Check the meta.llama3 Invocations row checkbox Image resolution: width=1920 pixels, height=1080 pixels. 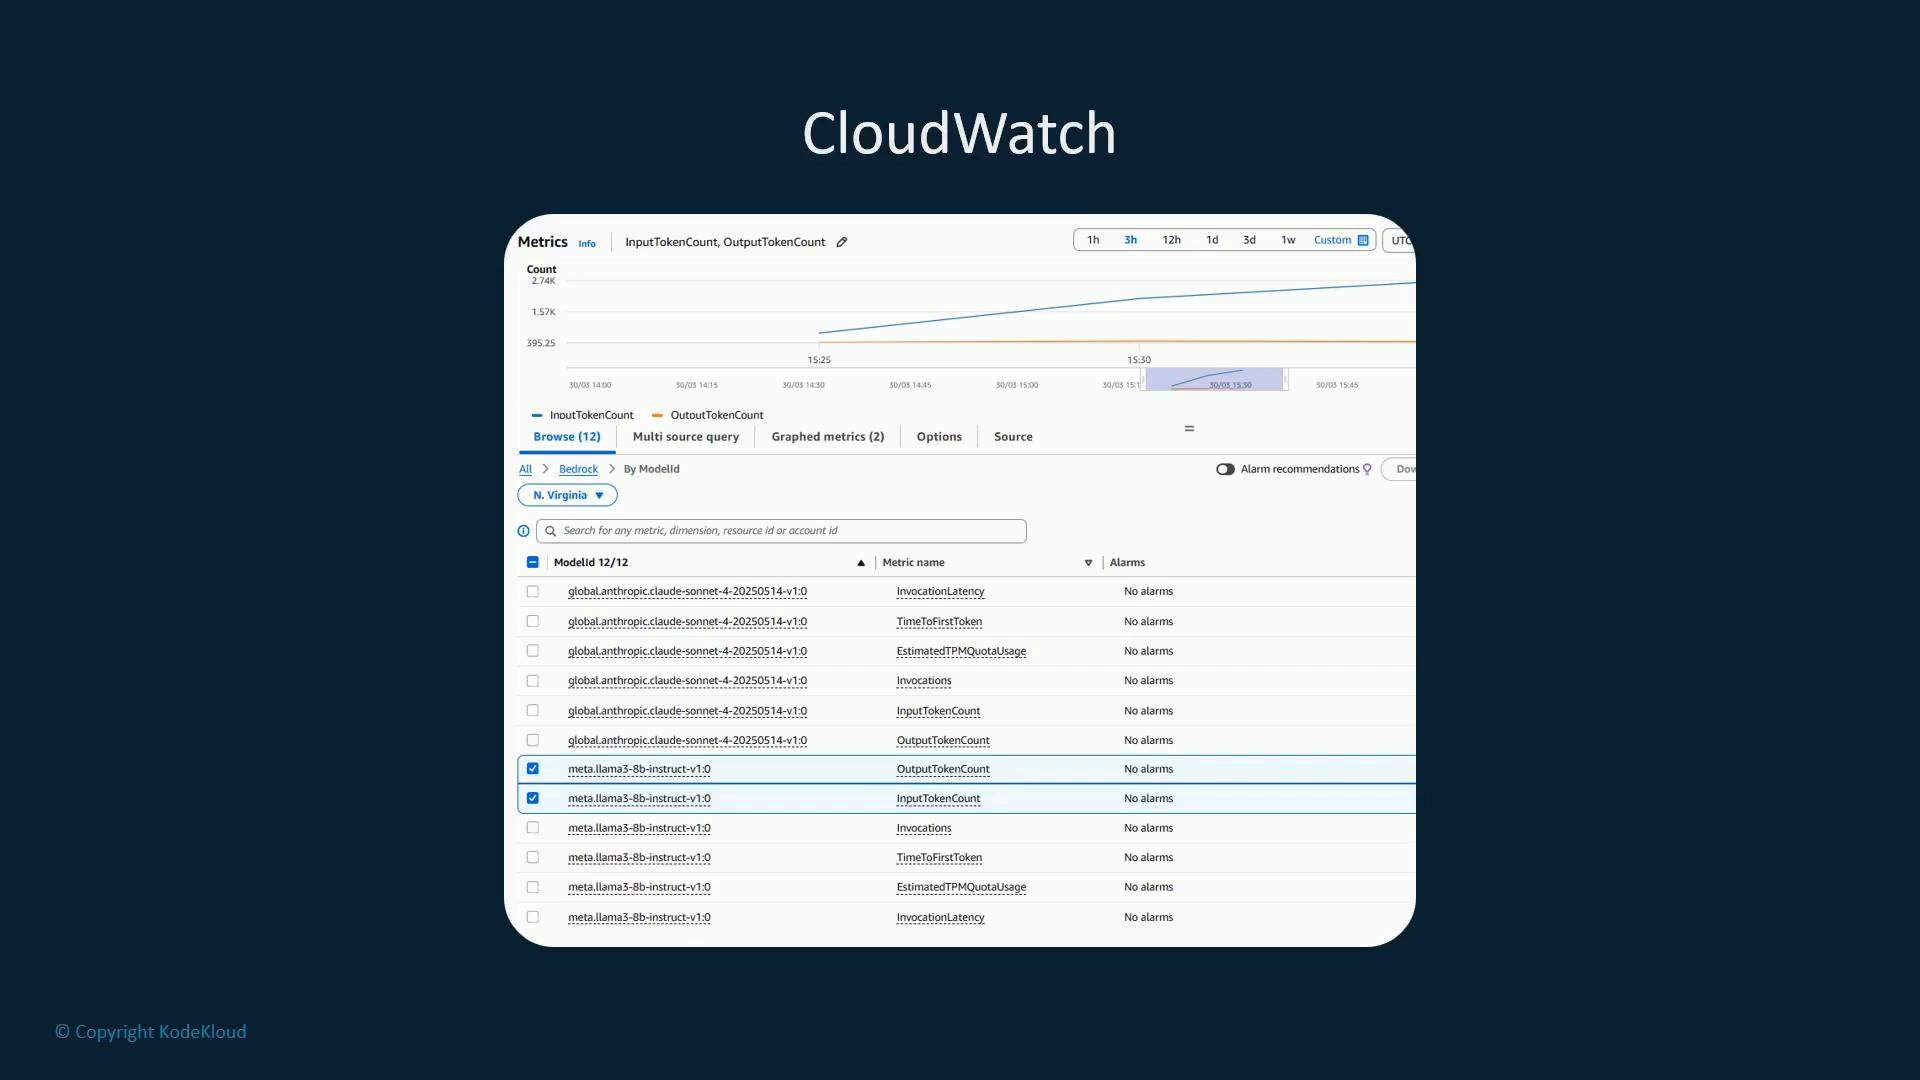click(533, 828)
